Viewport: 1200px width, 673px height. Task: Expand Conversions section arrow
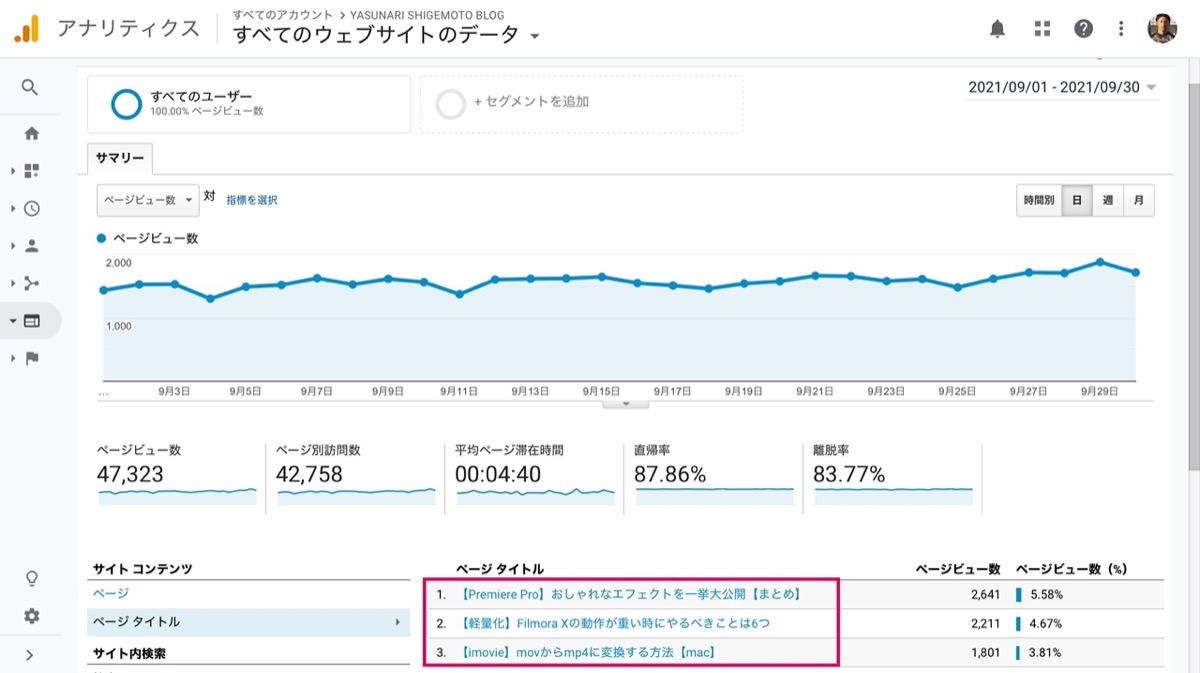pyautogui.click(x=13, y=358)
